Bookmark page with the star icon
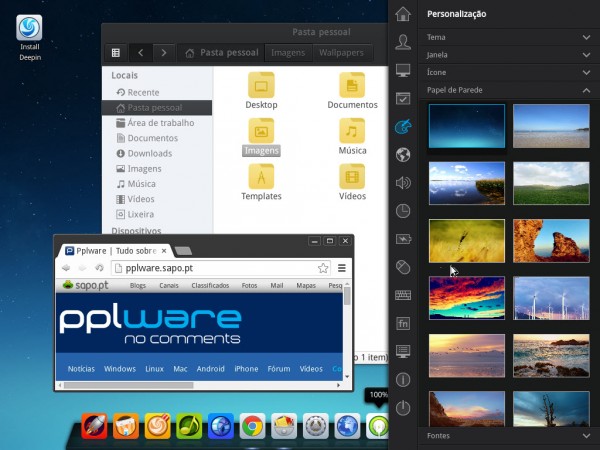This screenshot has height=450, width=600. pos(323,268)
